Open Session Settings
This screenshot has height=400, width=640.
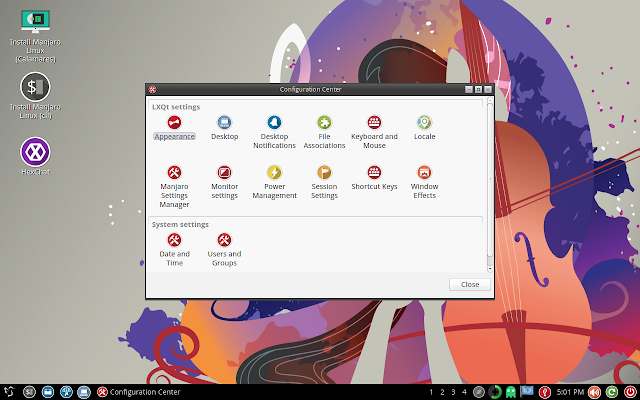(x=324, y=182)
